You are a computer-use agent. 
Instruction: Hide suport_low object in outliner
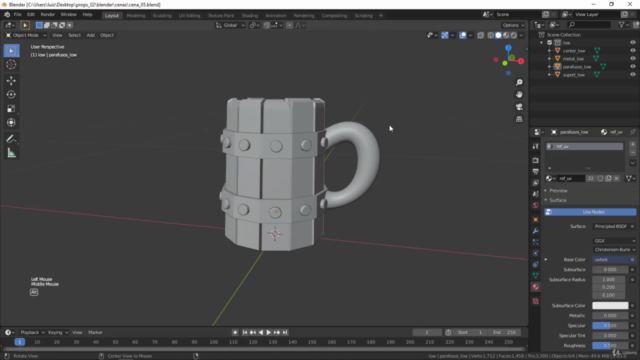click(x=633, y=75)
